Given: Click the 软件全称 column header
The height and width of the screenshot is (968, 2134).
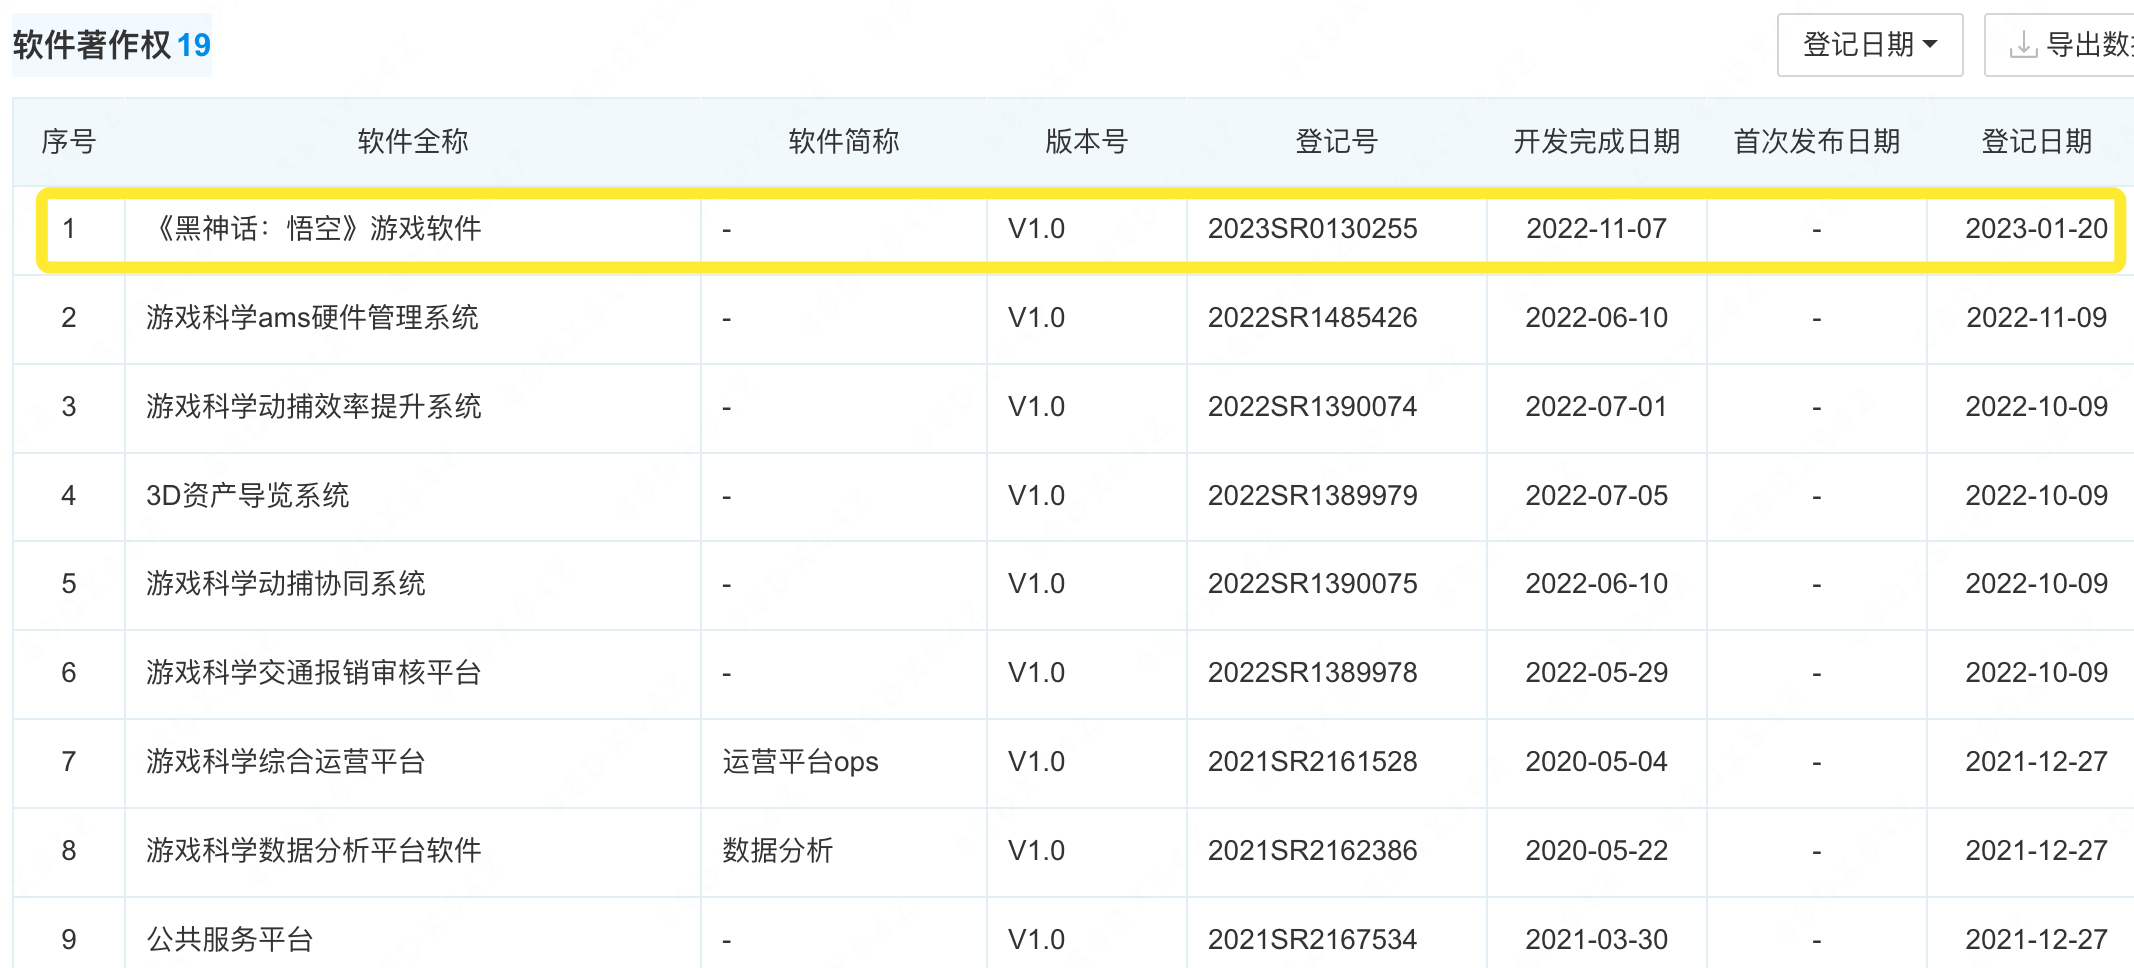Looking at the screenshot, I should [x=413, y=142].
